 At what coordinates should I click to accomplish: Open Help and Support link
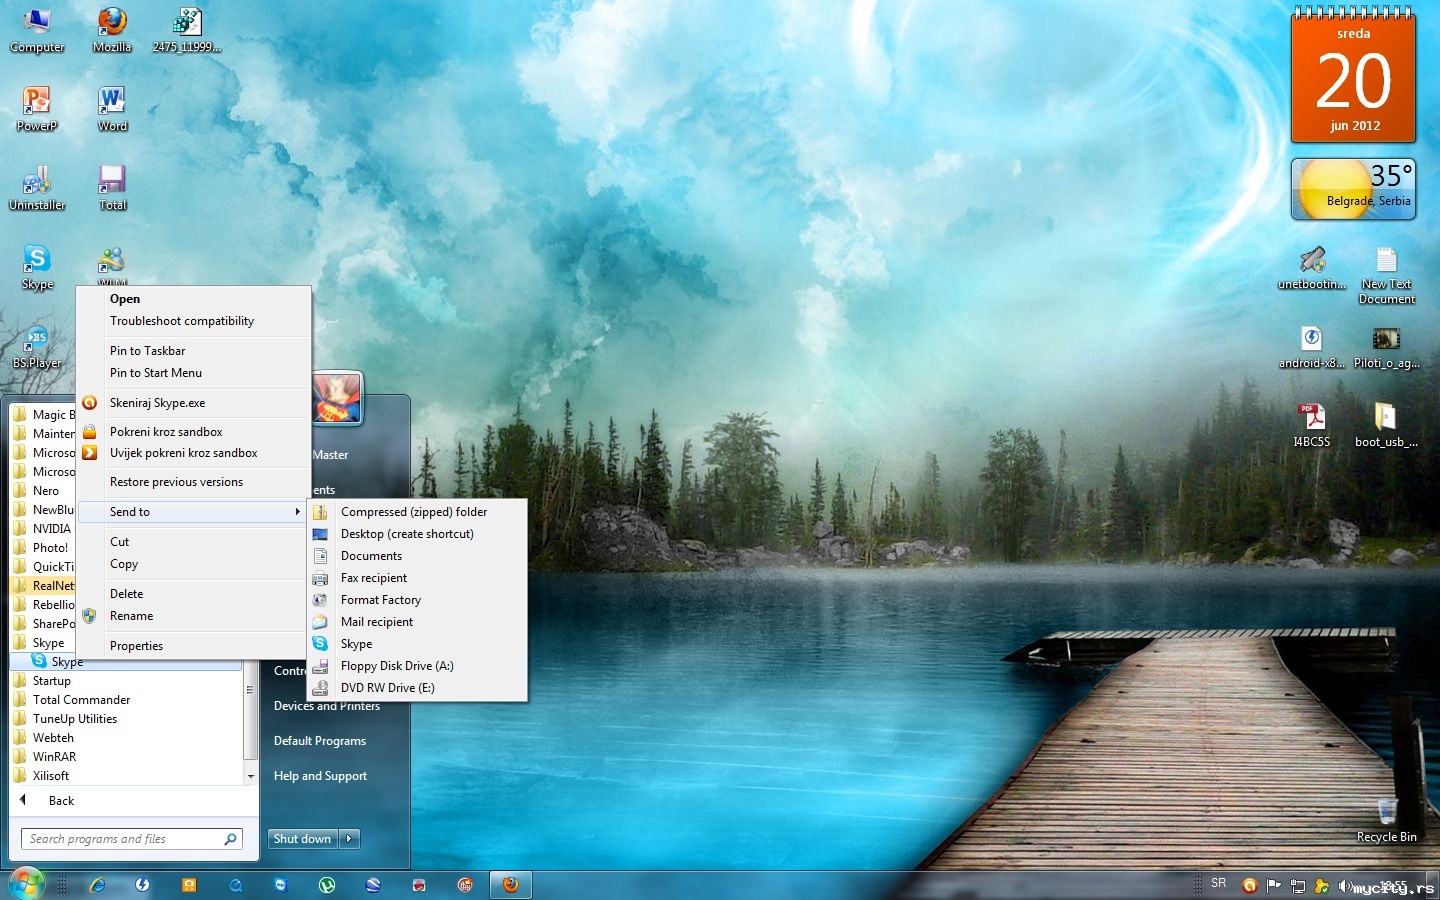320,776
